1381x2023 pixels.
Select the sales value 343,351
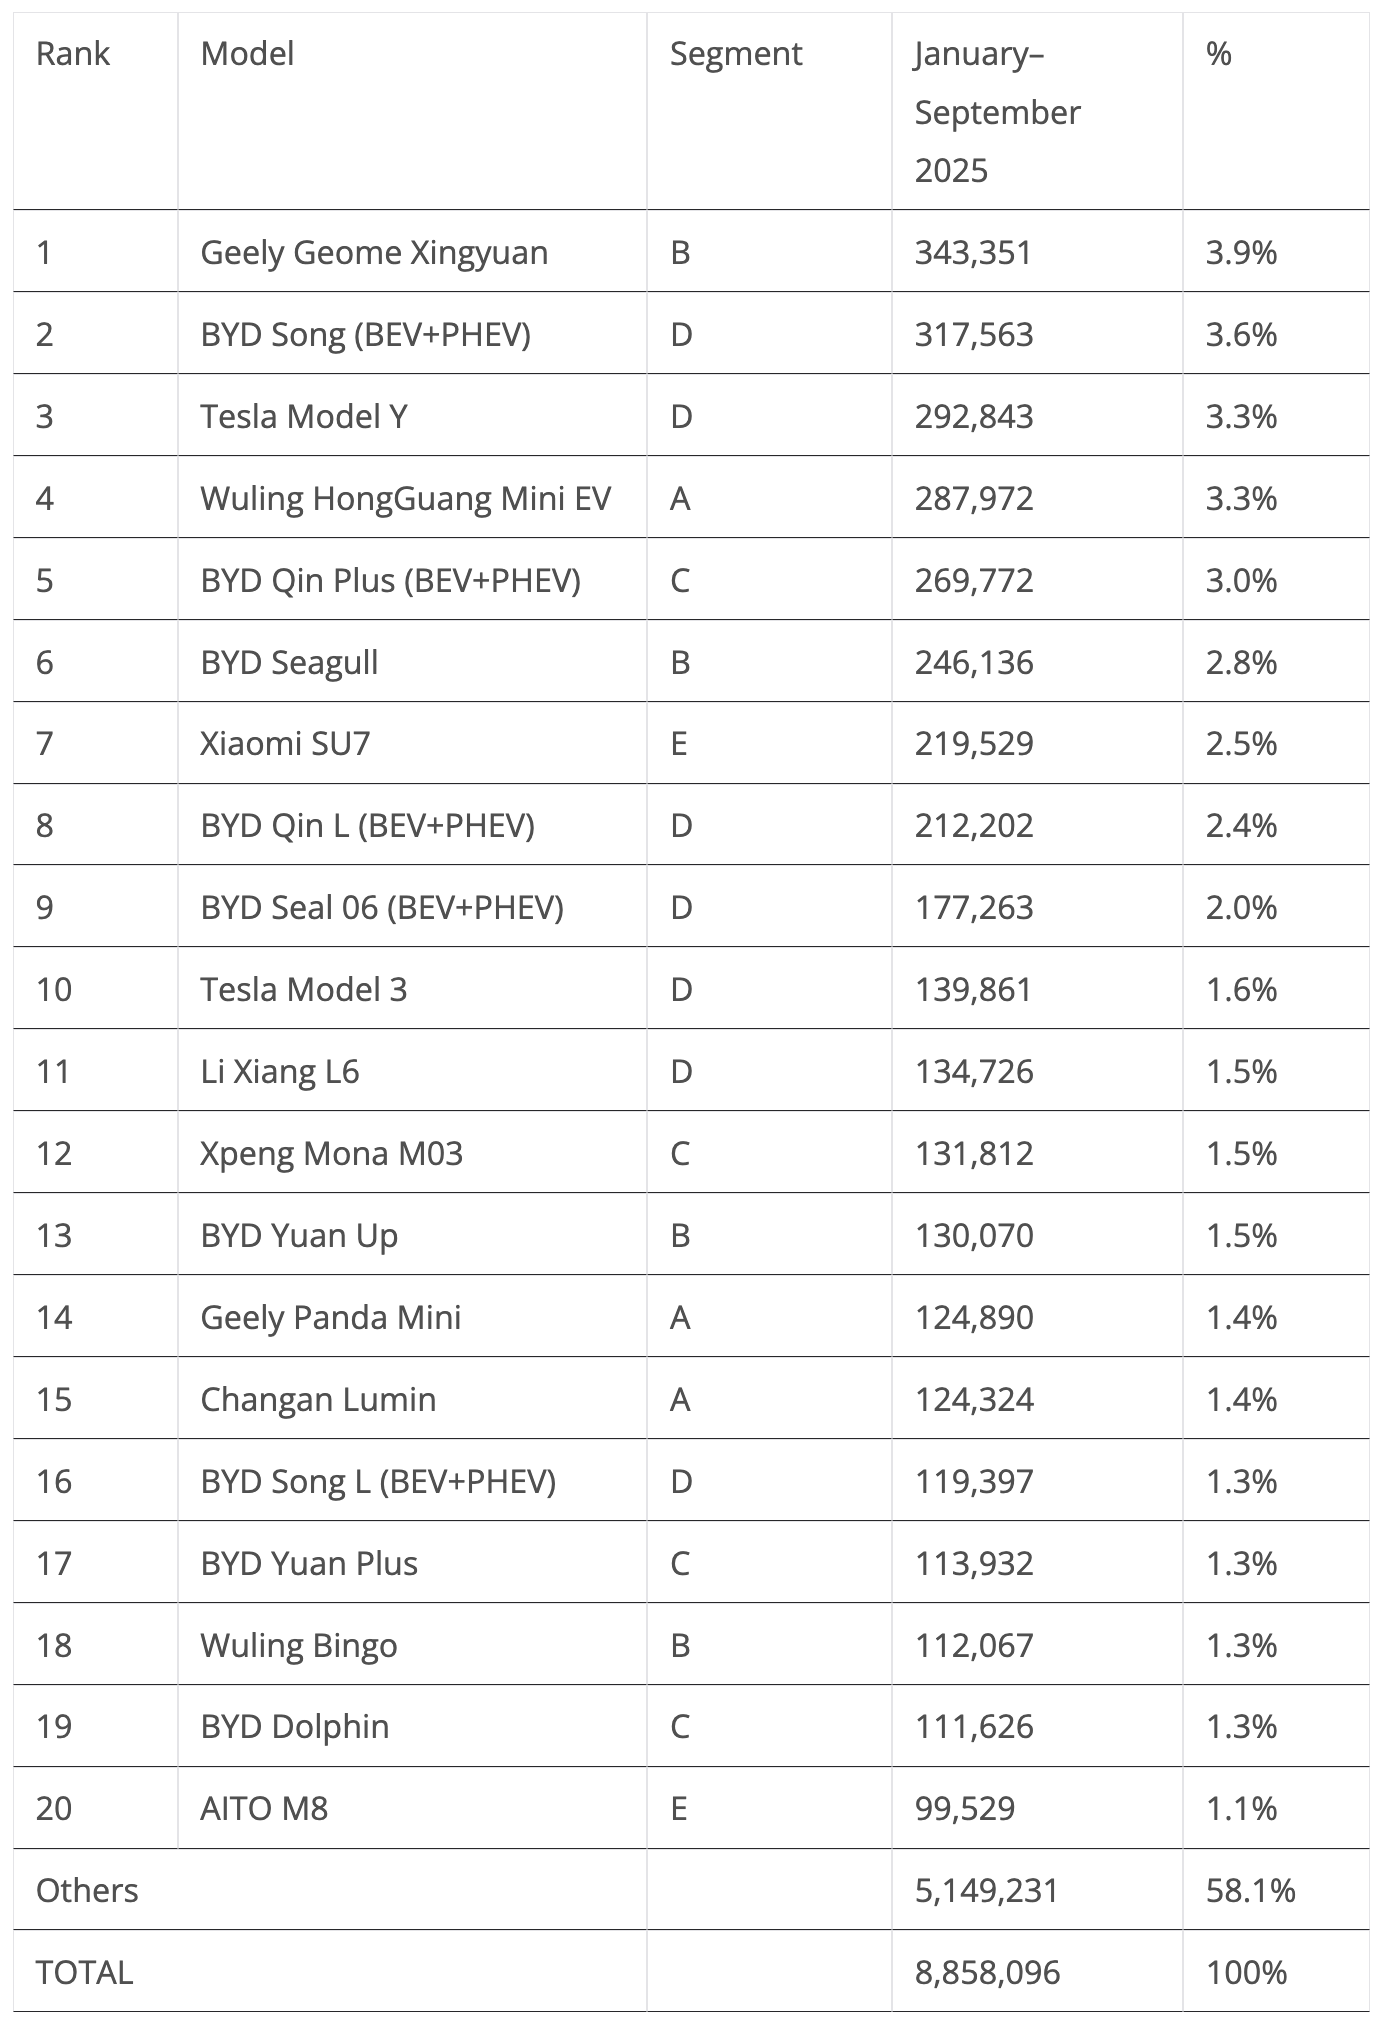click(x=972, y=252)
